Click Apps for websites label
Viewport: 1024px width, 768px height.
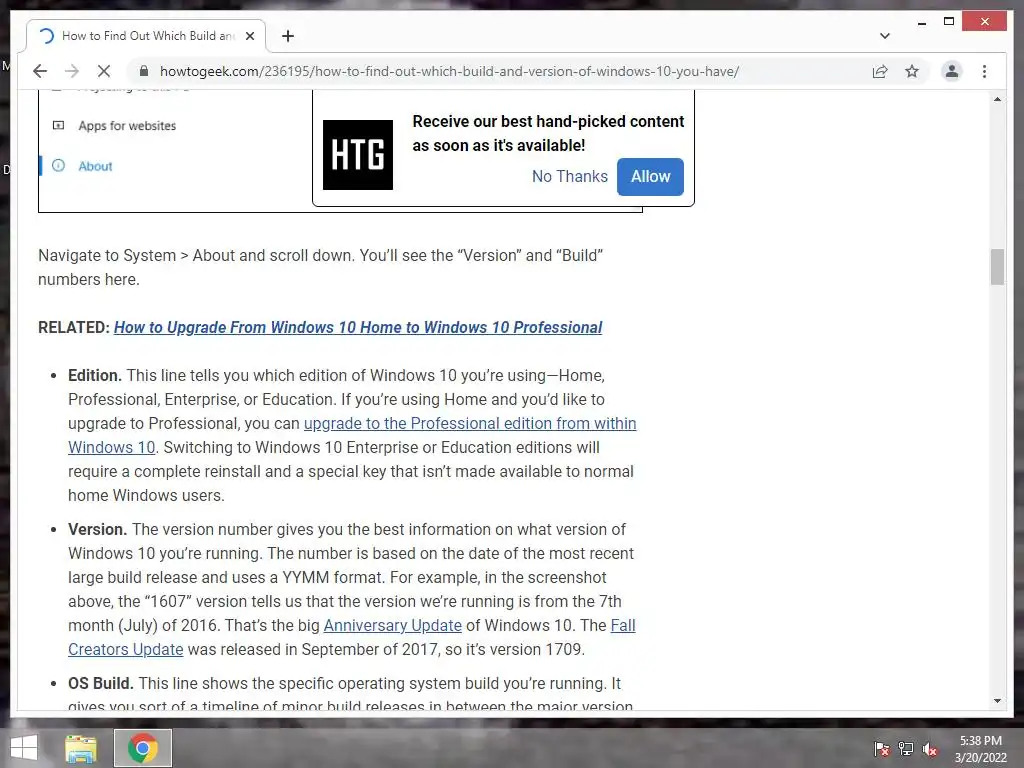(127, 125)
